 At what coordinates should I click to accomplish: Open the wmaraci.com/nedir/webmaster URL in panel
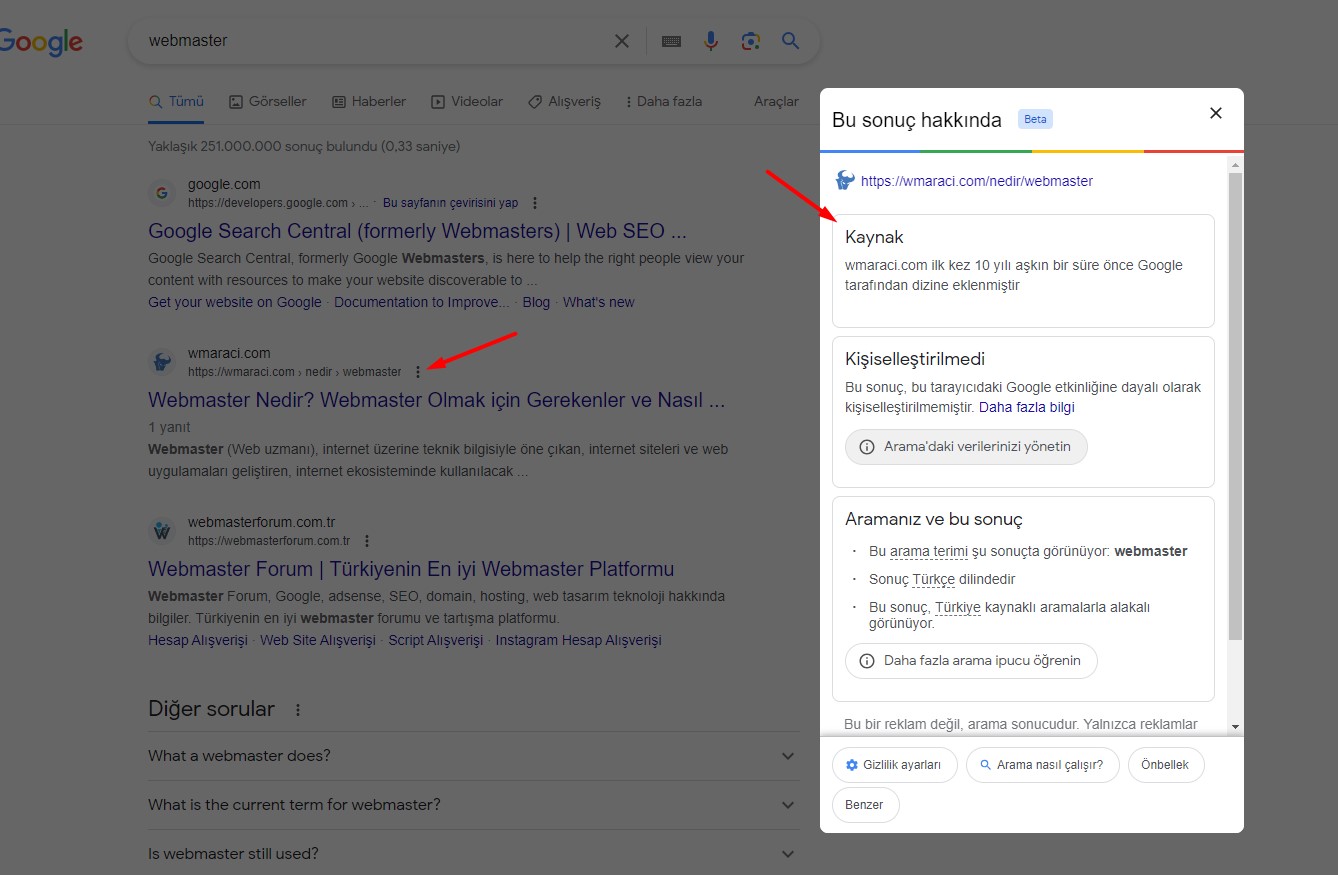click(977, 181)
